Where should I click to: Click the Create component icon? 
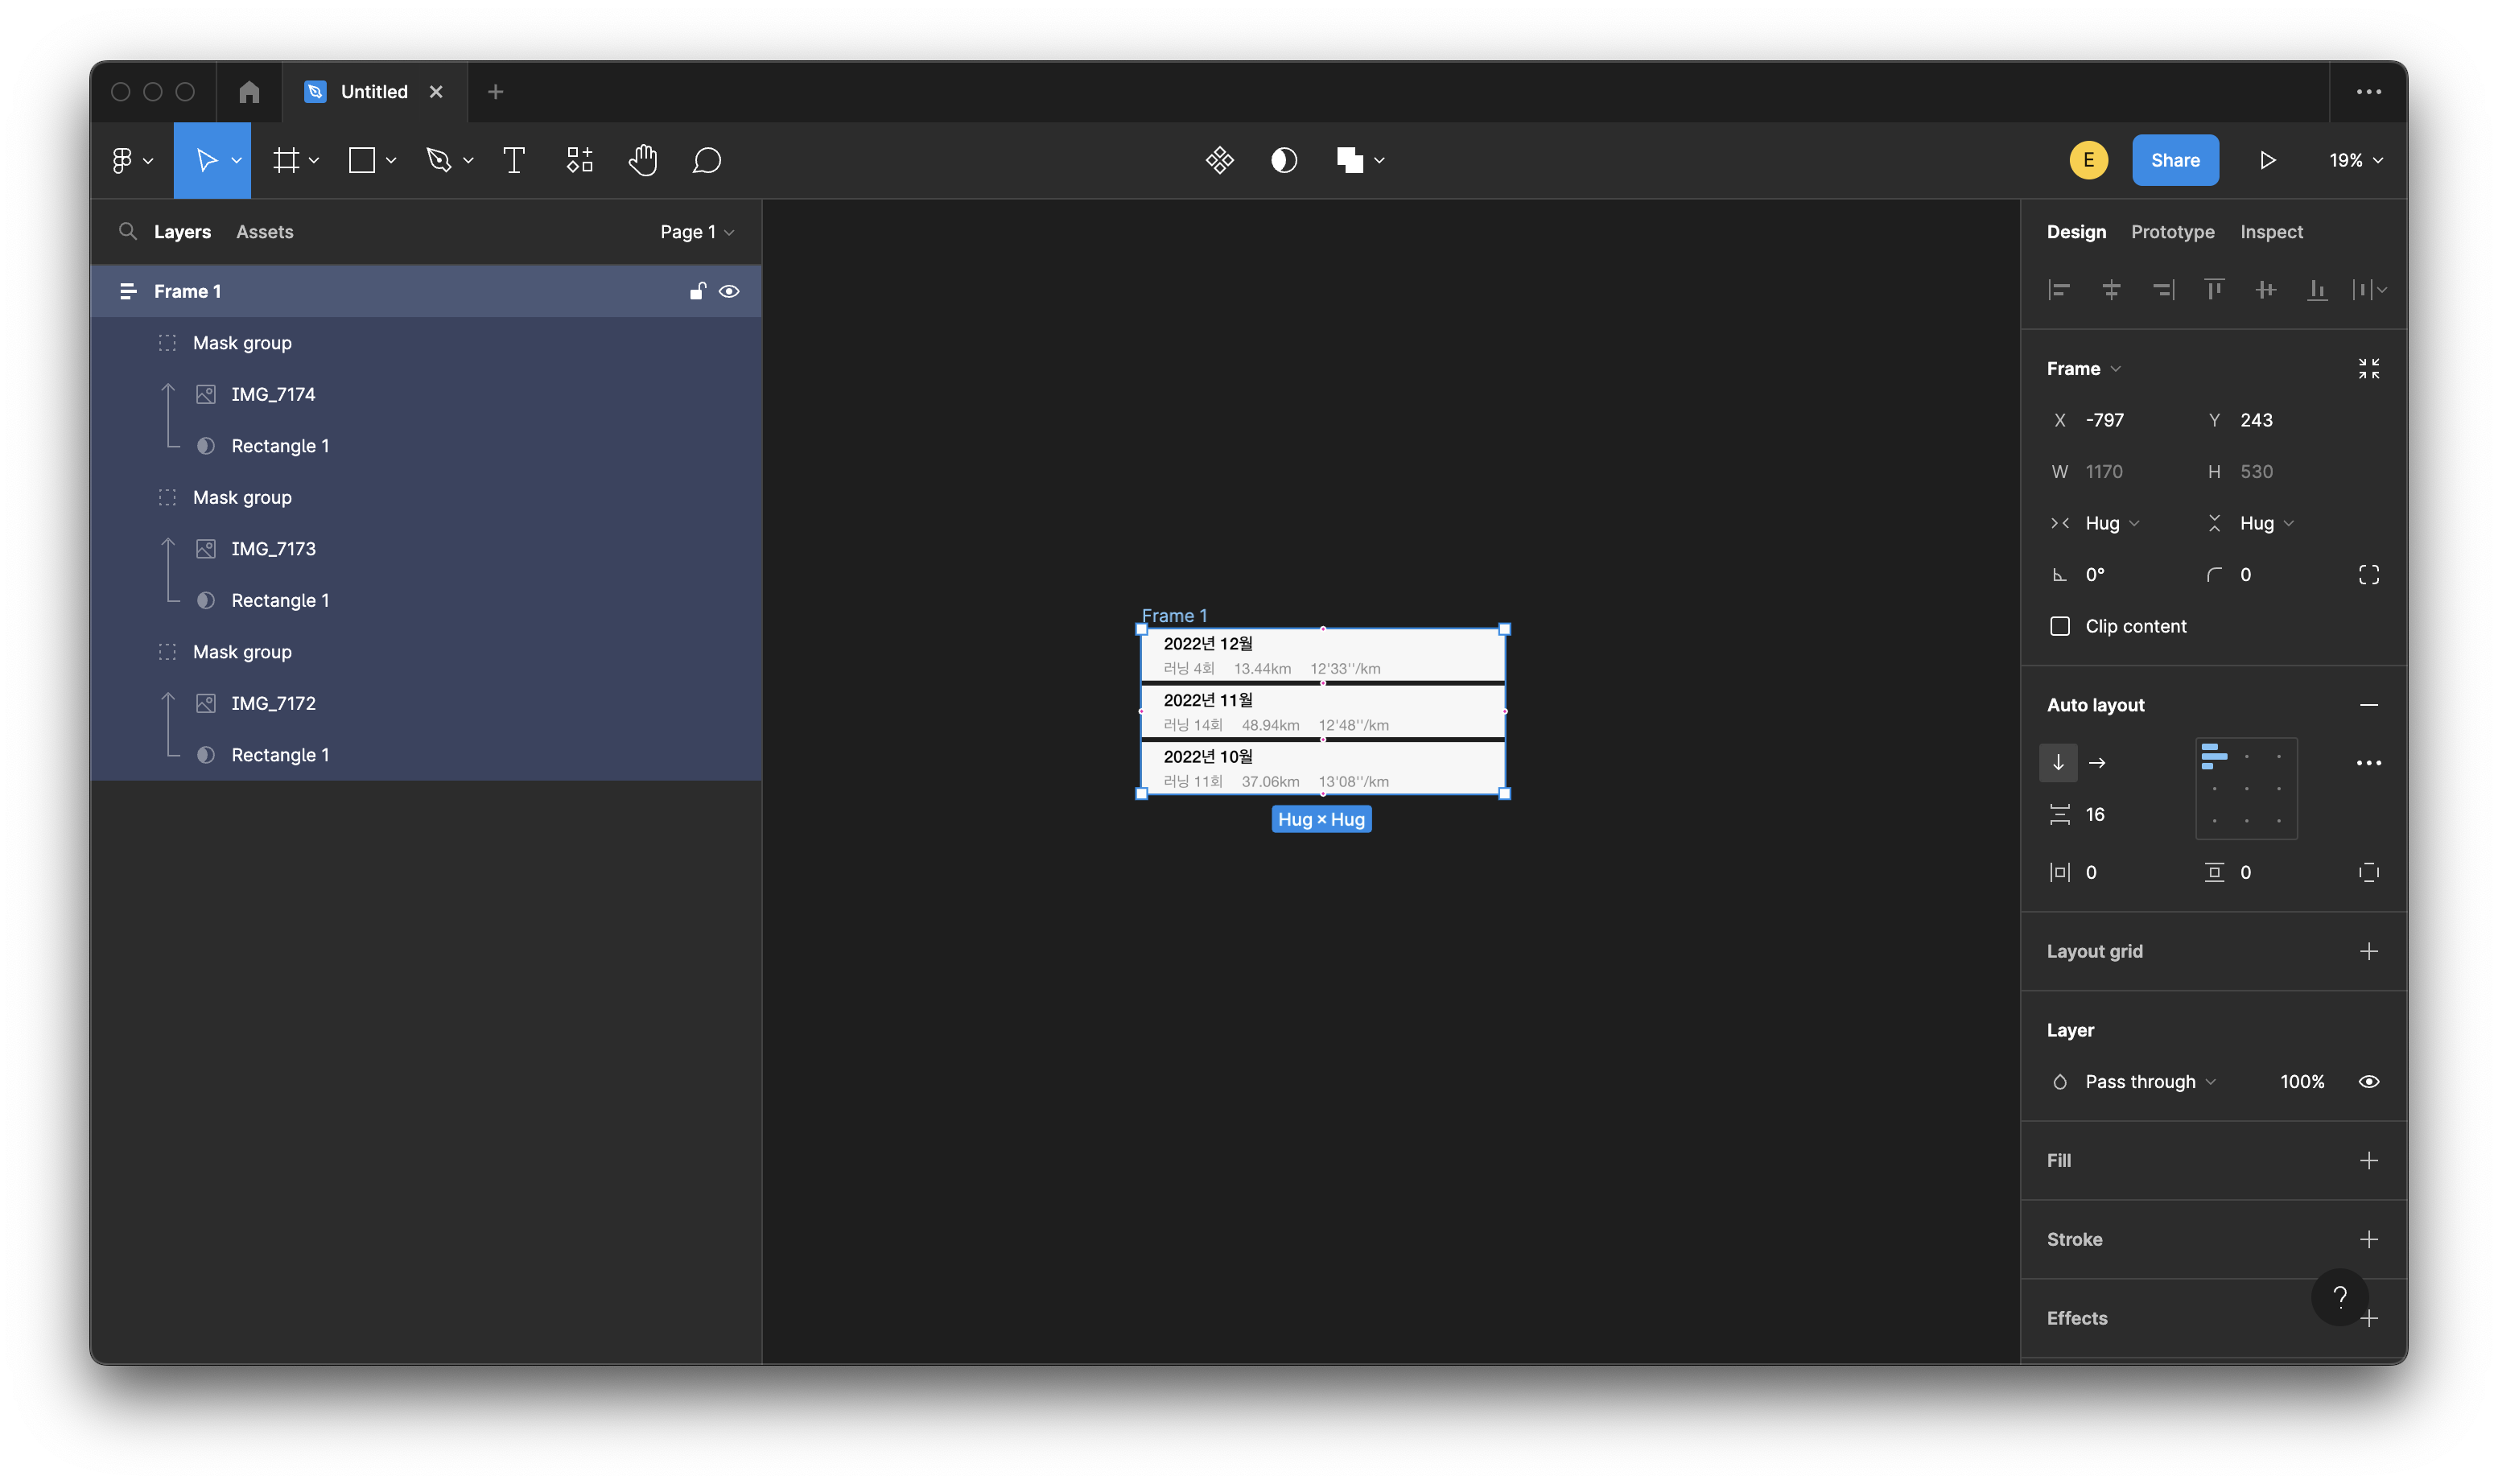click(x=1219, y=160)
